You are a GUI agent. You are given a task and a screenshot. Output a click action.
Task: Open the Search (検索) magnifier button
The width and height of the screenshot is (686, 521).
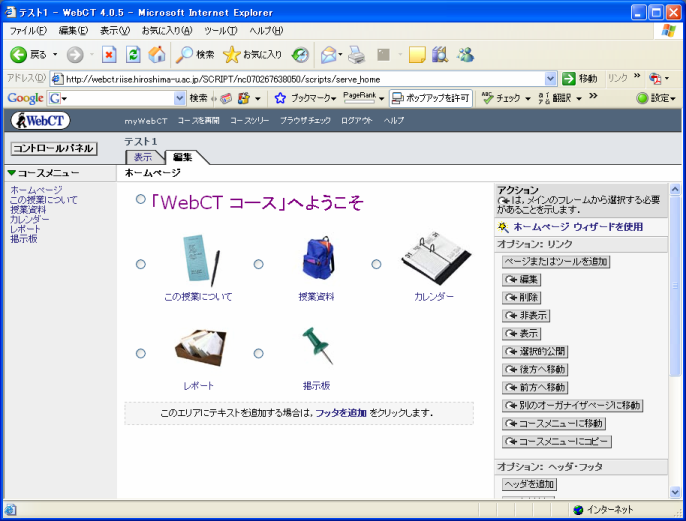pyautogui.click(x=195, y=55)
